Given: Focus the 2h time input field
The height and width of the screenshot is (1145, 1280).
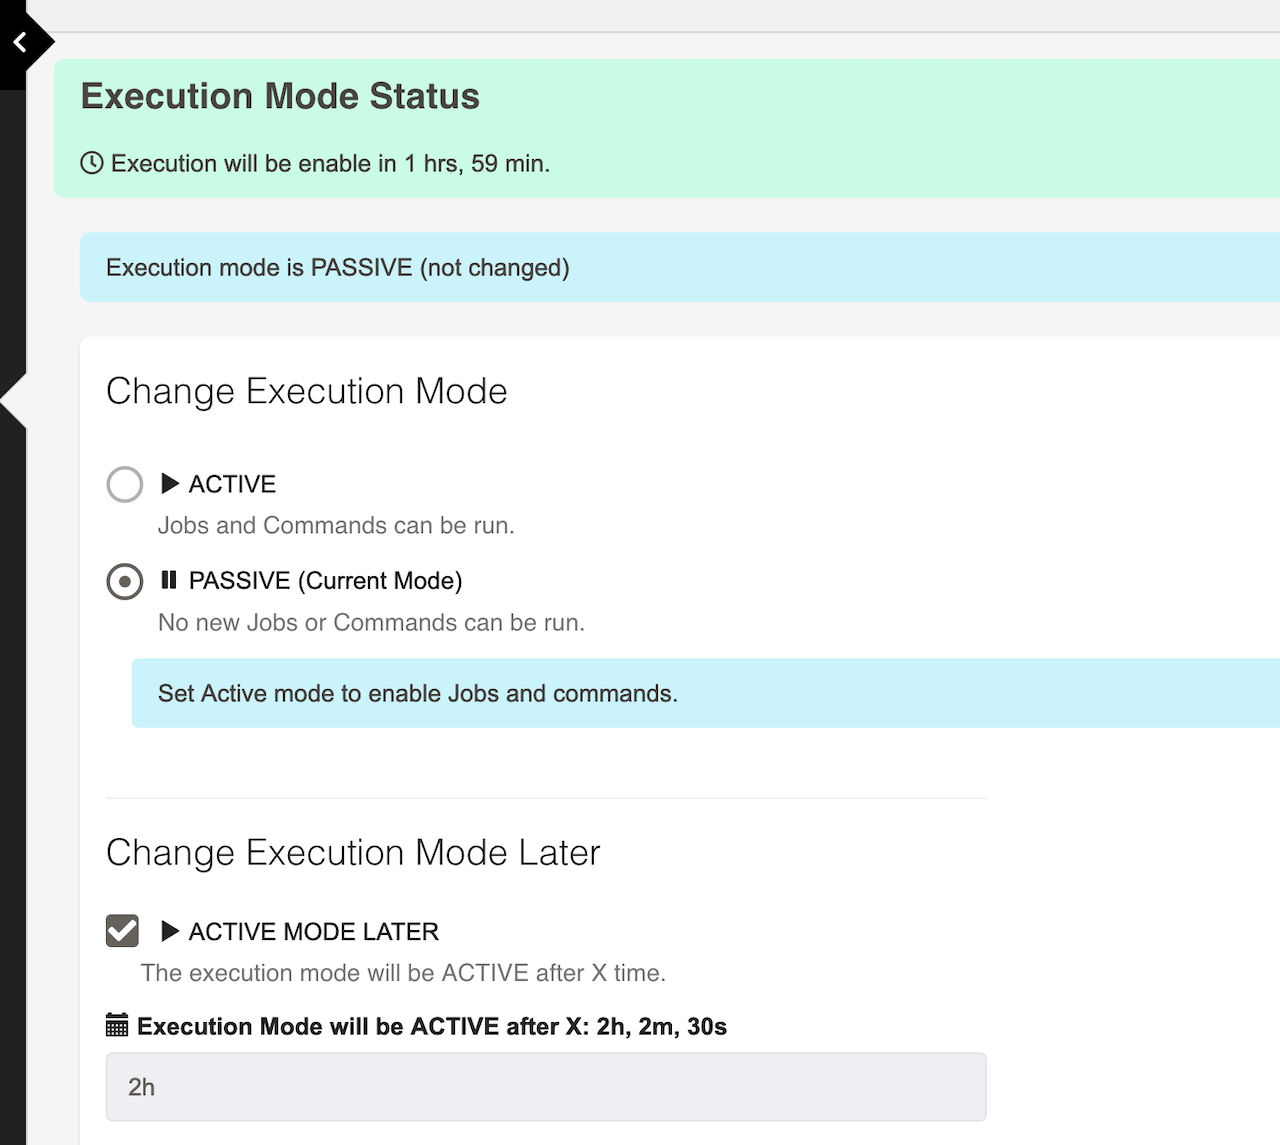Looking at the screenshot, I should click(x=546, y=1087).
